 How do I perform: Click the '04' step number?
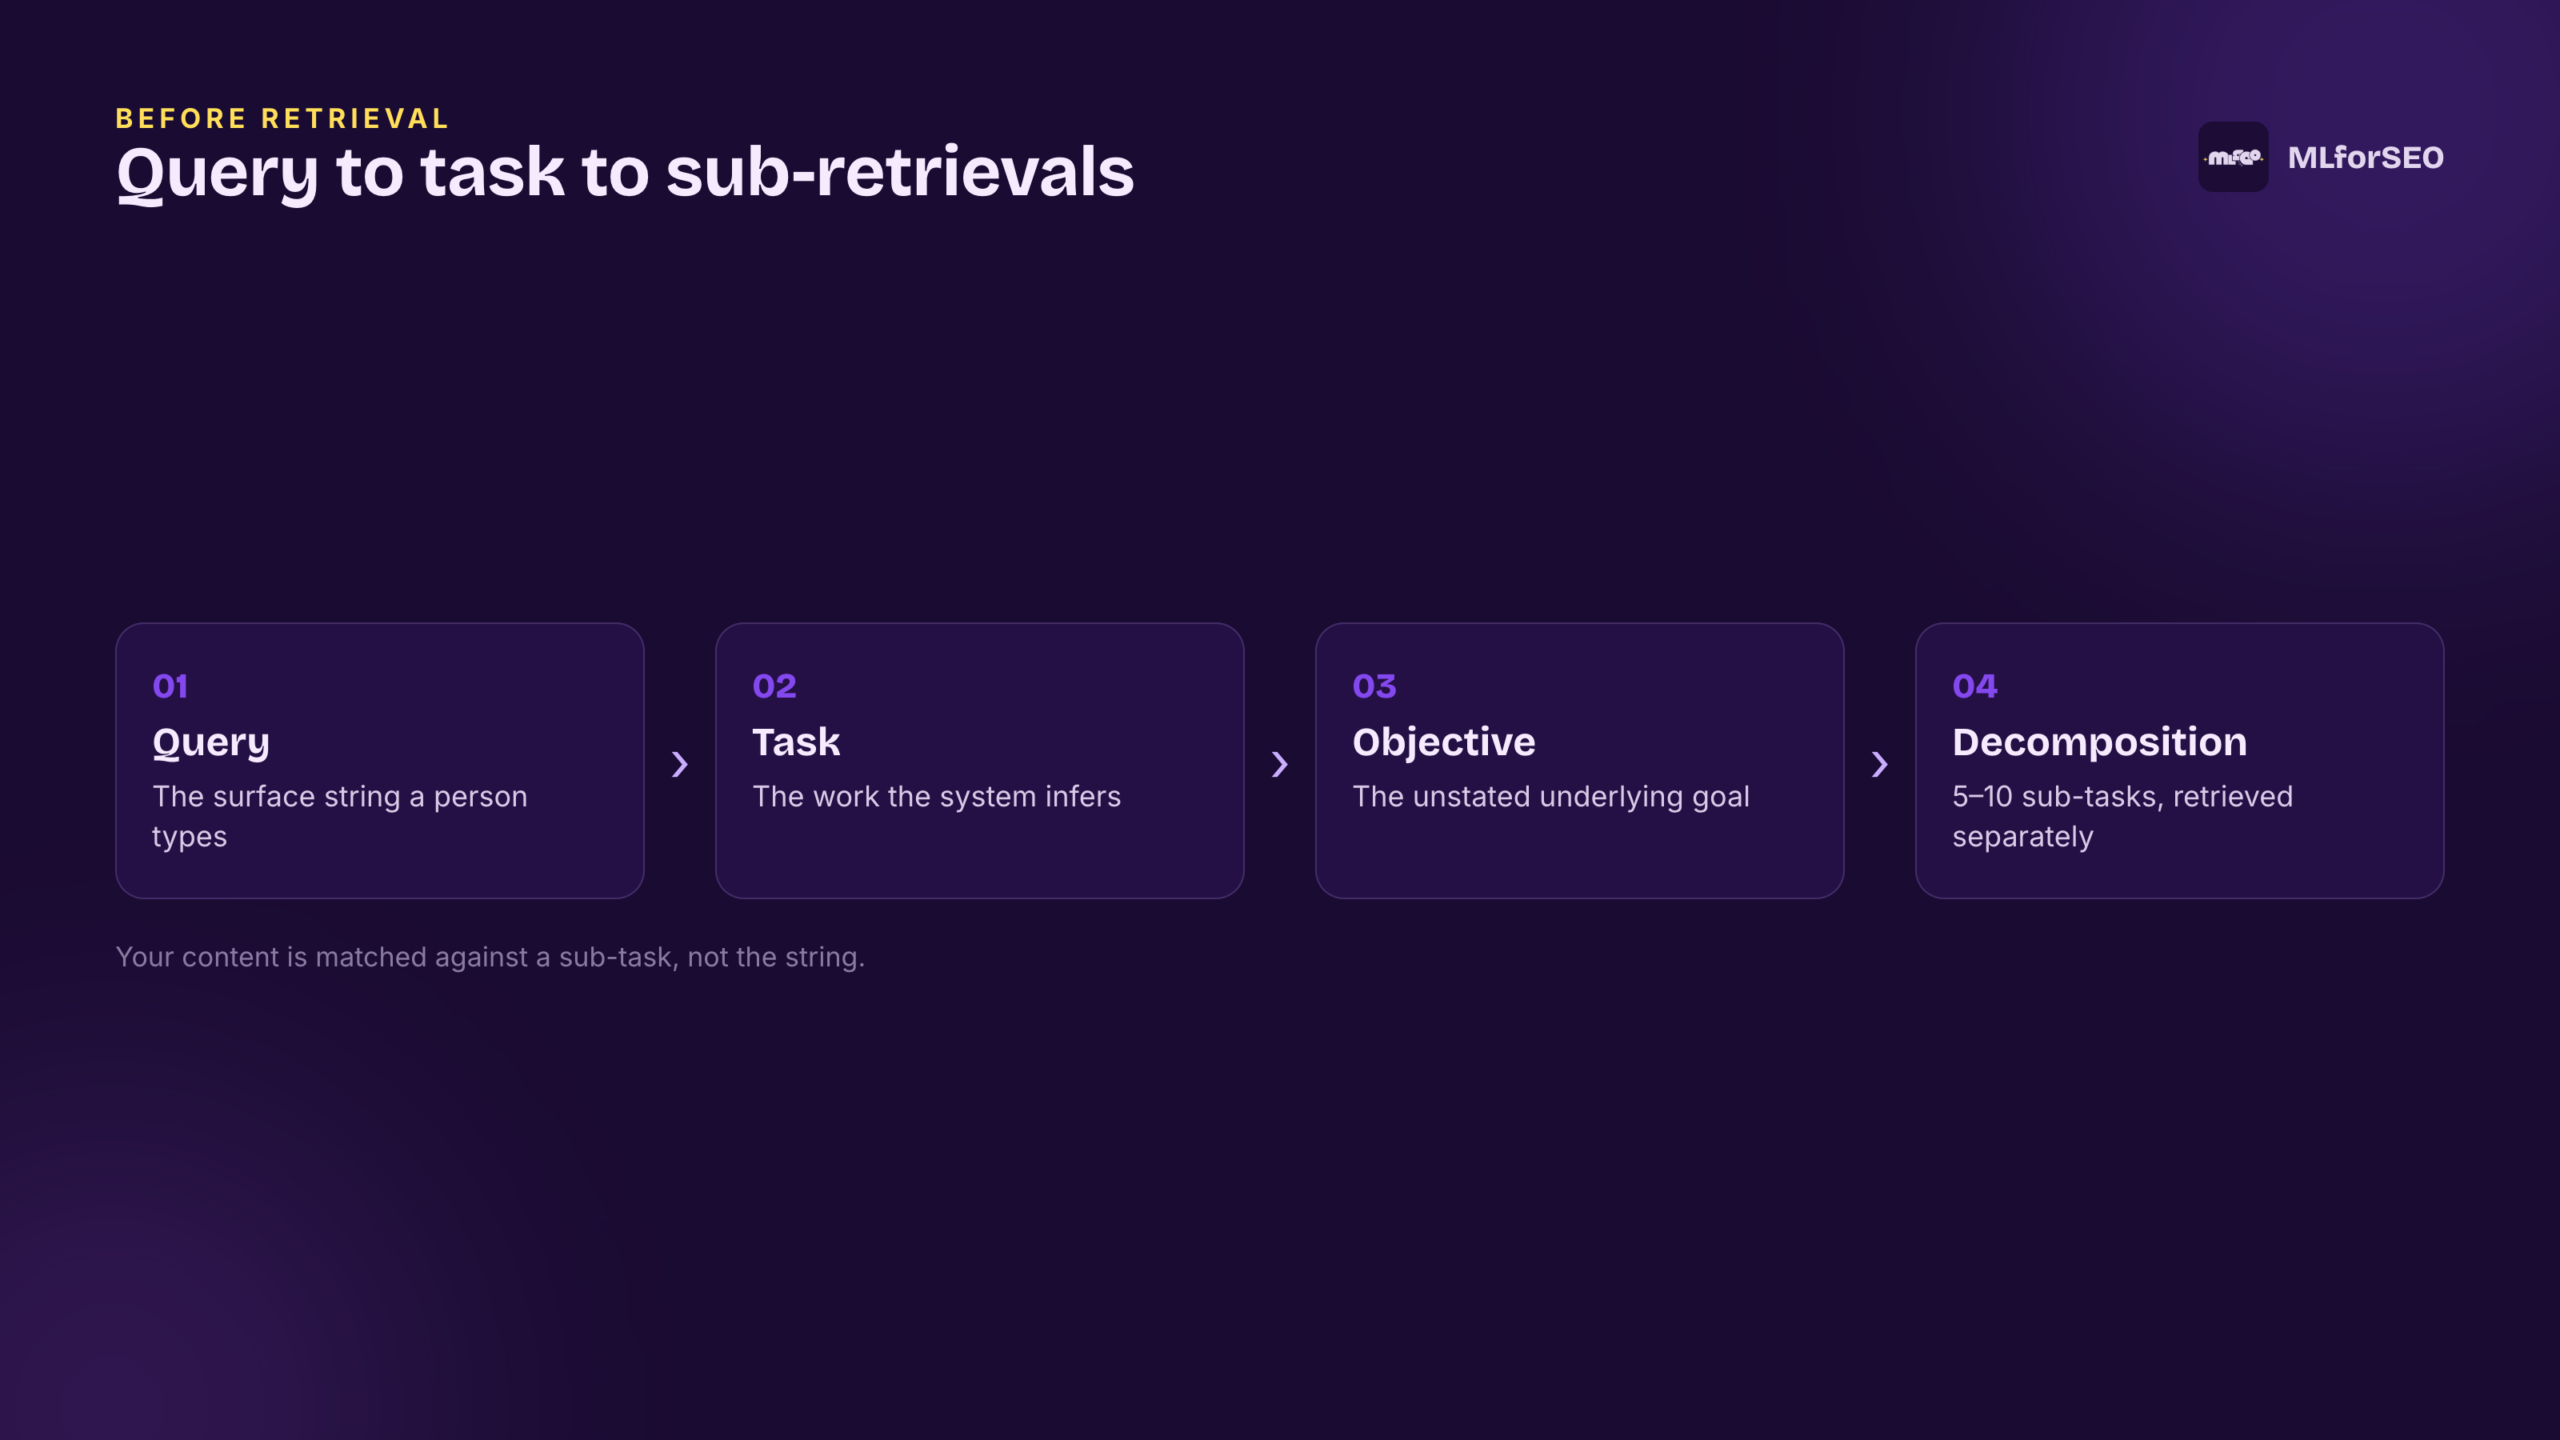tap(1975, 686)
